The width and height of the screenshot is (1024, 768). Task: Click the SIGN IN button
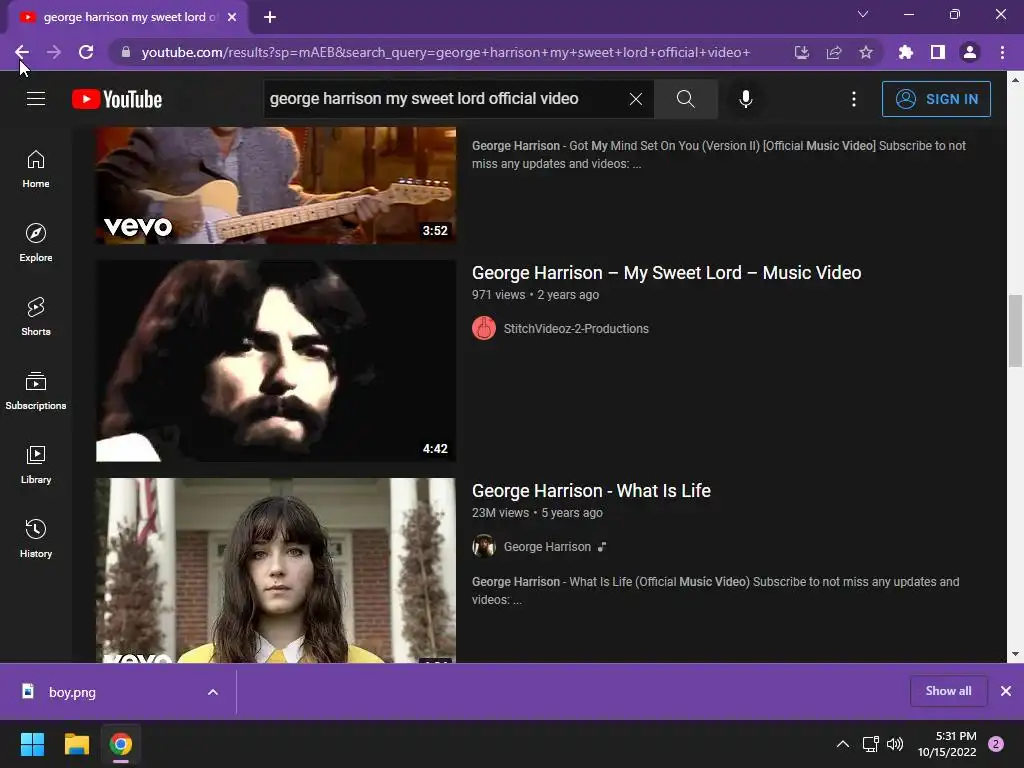tap(936, 99)
